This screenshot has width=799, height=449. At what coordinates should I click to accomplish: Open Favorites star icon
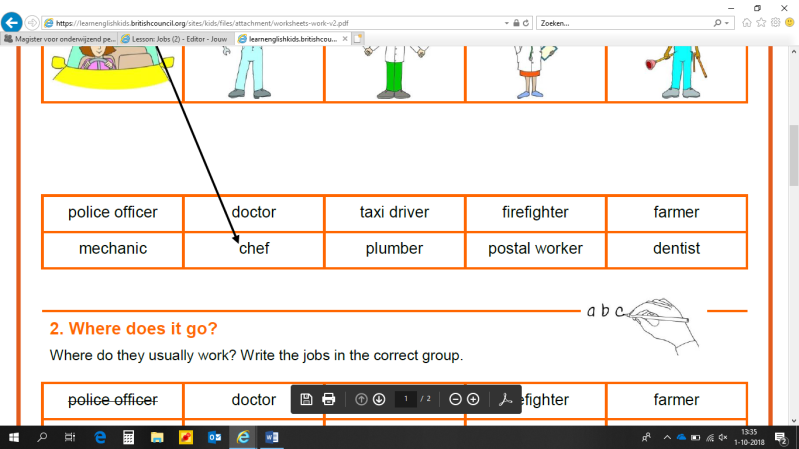point(761,22)
